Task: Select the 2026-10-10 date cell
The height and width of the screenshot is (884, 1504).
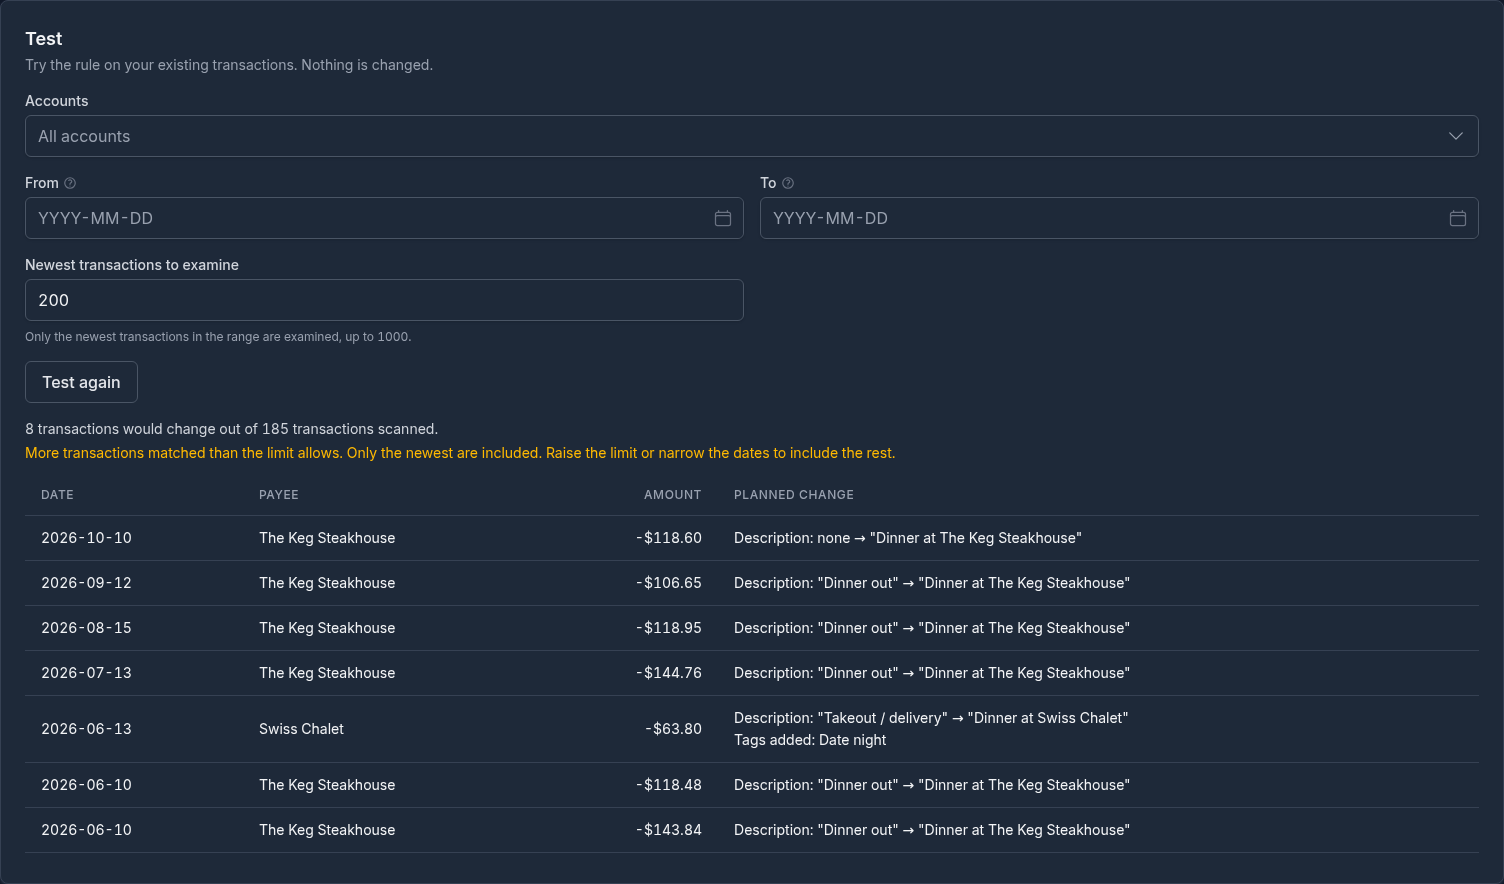Action: point(86,538)
